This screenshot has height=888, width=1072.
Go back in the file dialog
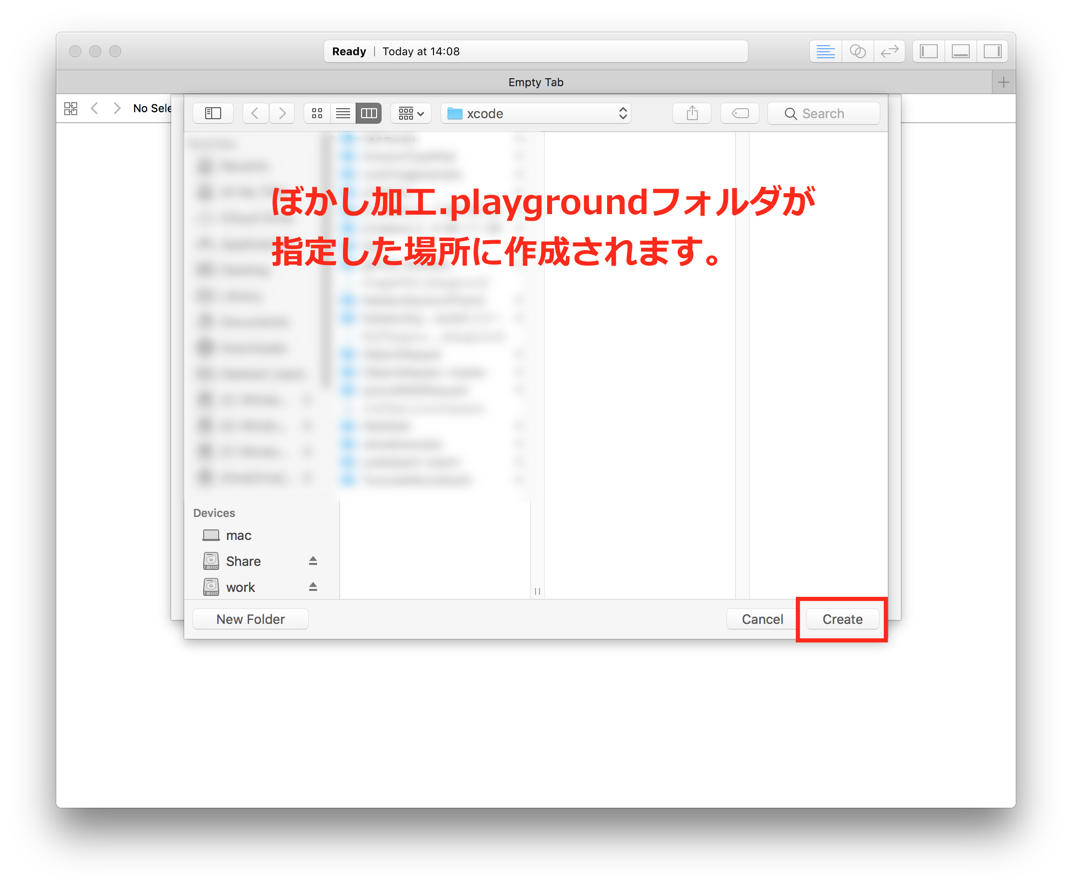pos(255,113)
